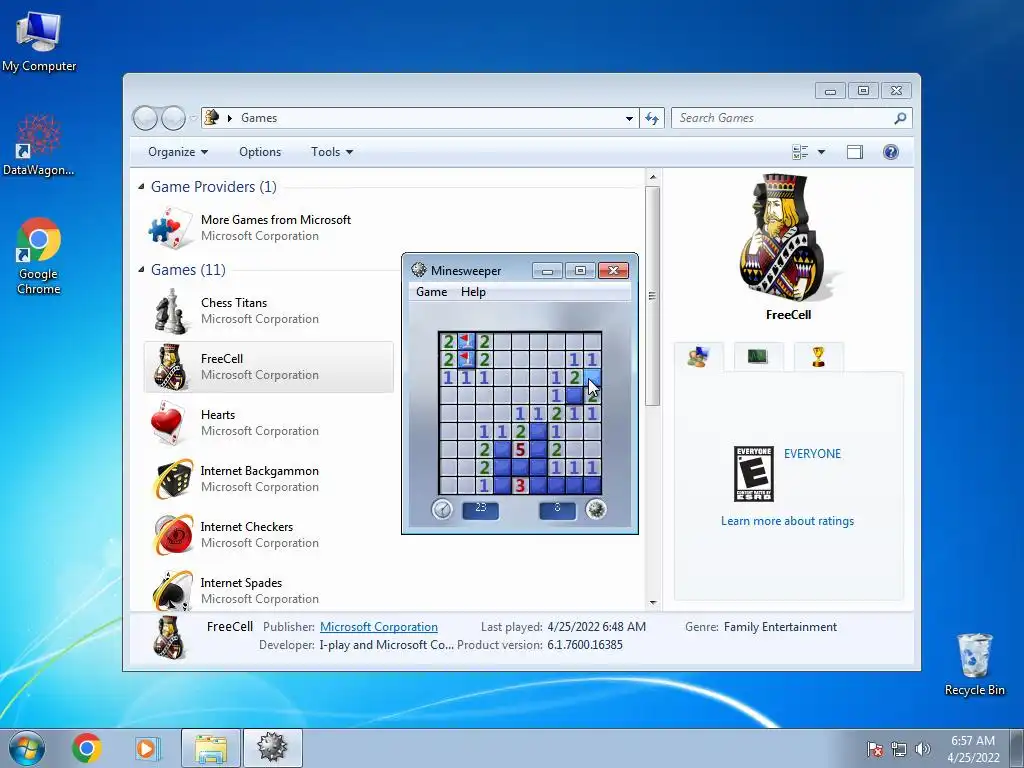The width and height of the screenshot is (1024, 768).
Task: Select the Internet Backgammon dice icon
Action: click(172, 479)
